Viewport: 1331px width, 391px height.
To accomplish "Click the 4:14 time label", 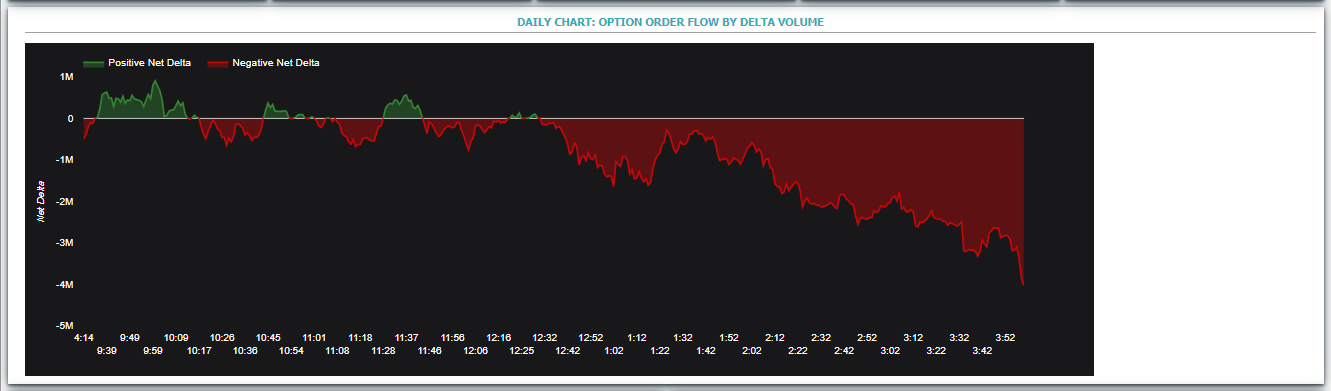I will tap(84, 338).
